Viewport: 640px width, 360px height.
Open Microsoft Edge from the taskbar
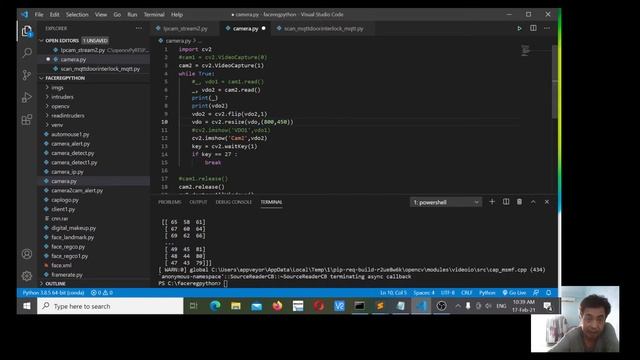[215, 306]
